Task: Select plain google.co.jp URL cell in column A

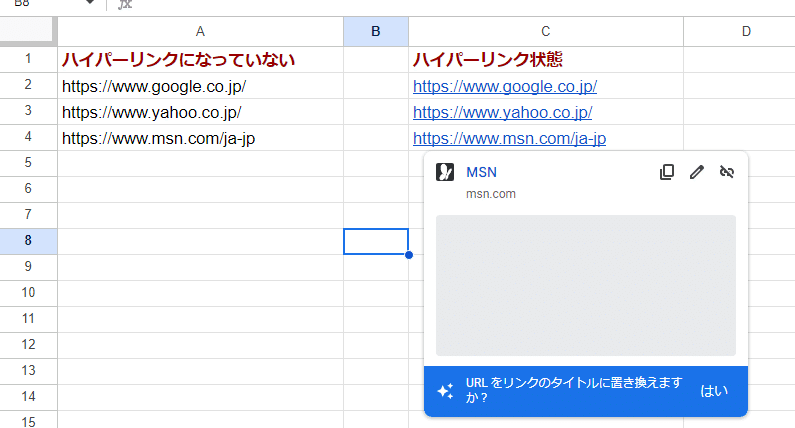Action: 200,86
